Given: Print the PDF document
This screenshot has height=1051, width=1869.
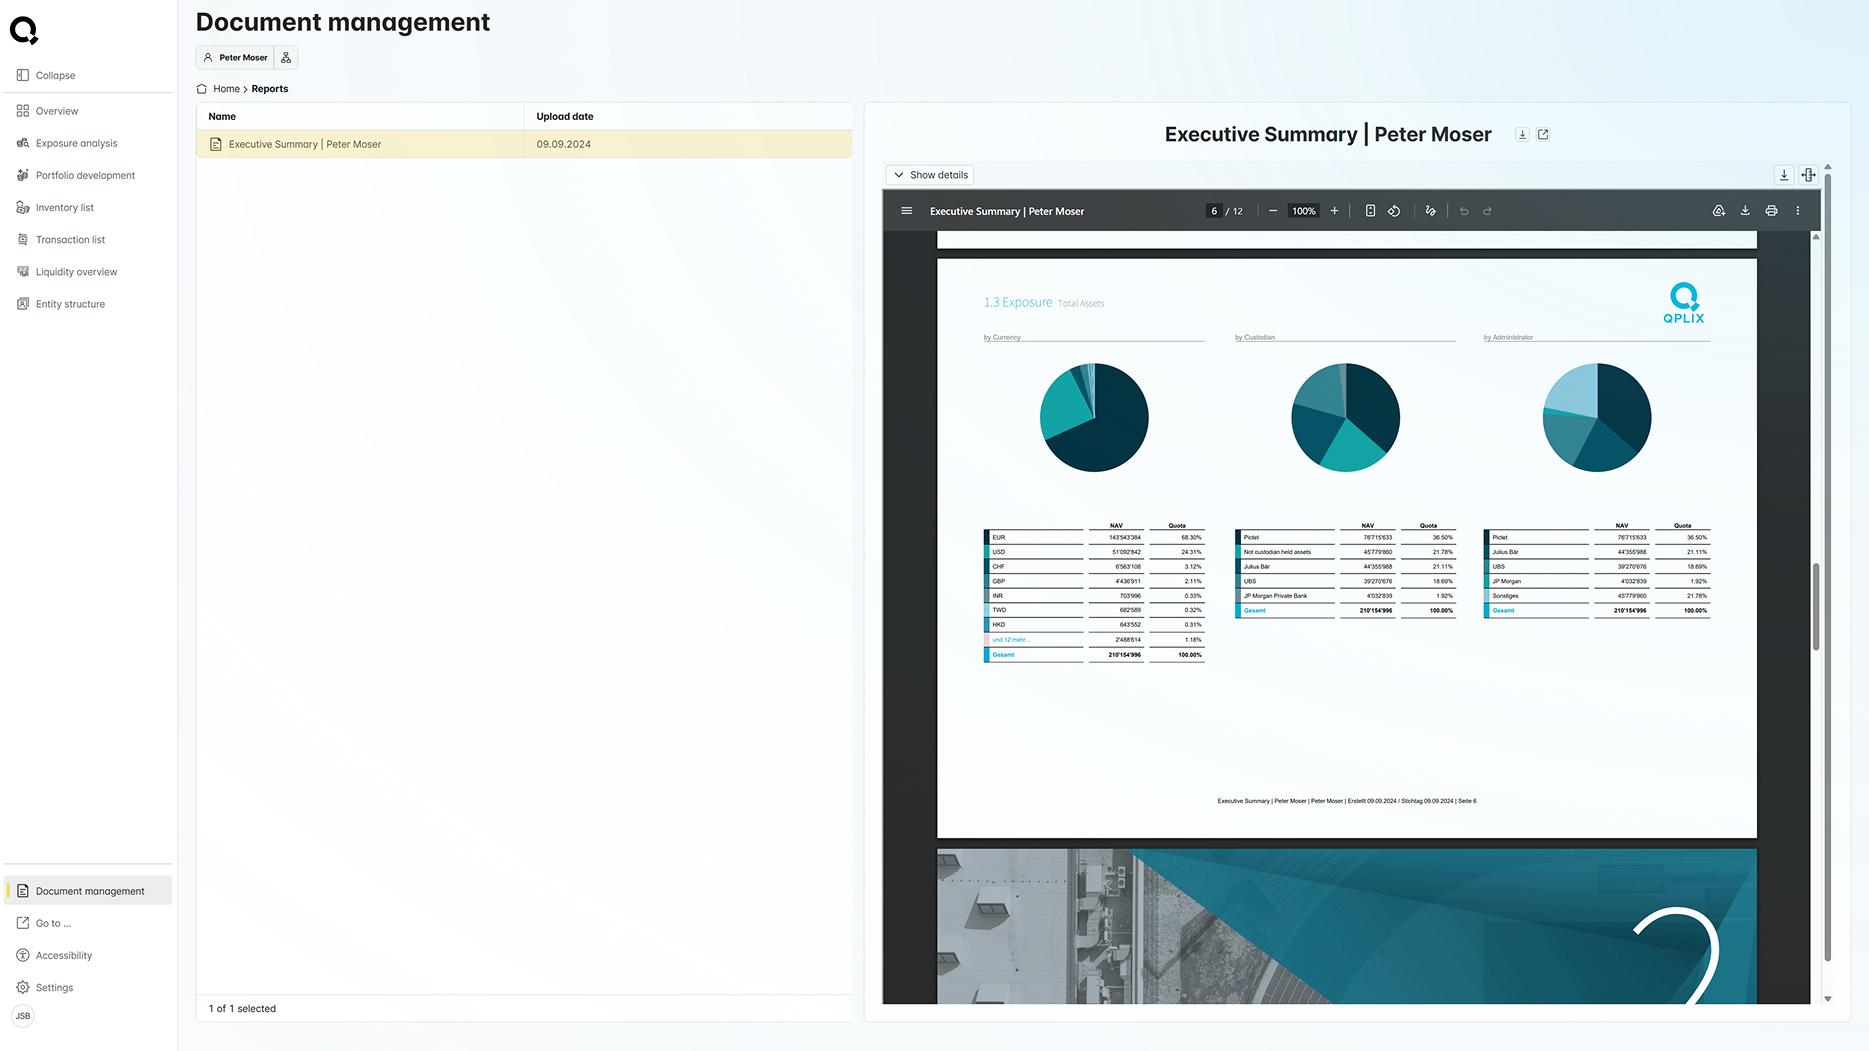Looking at the screenshot, I should tap(1771, 211).
